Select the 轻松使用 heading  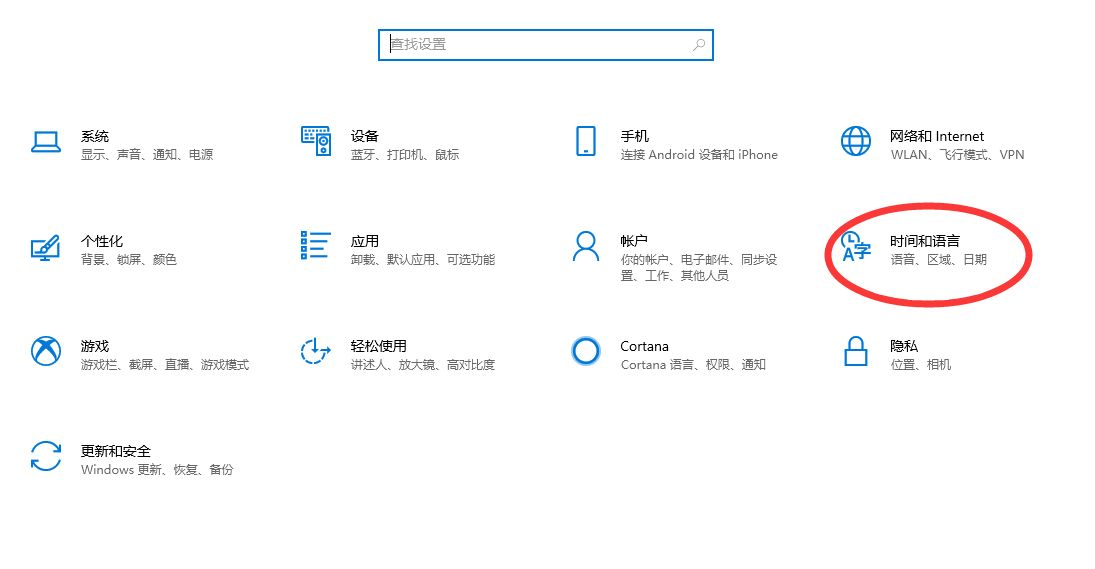point(379,346)
